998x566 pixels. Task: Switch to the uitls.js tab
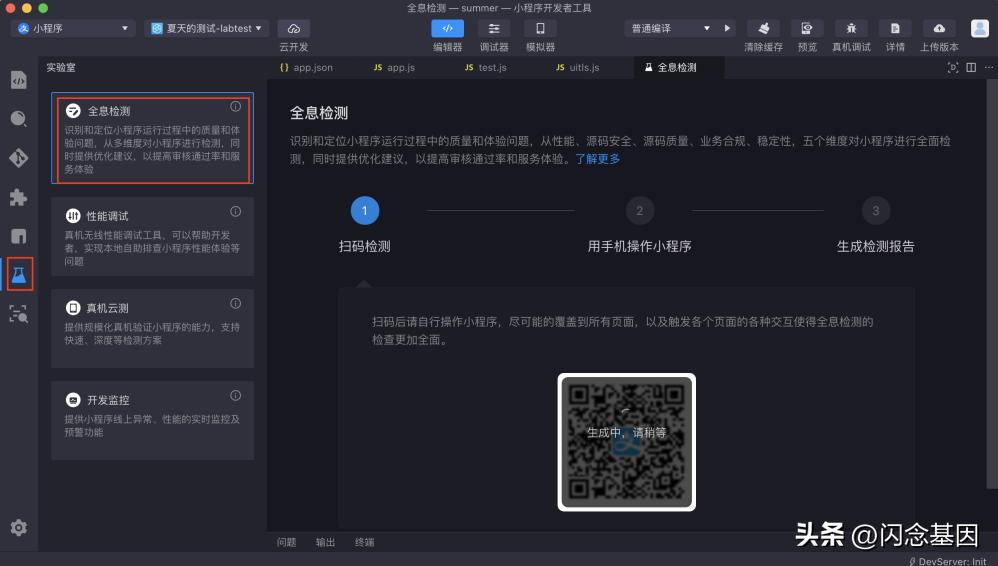pos(578,67)
